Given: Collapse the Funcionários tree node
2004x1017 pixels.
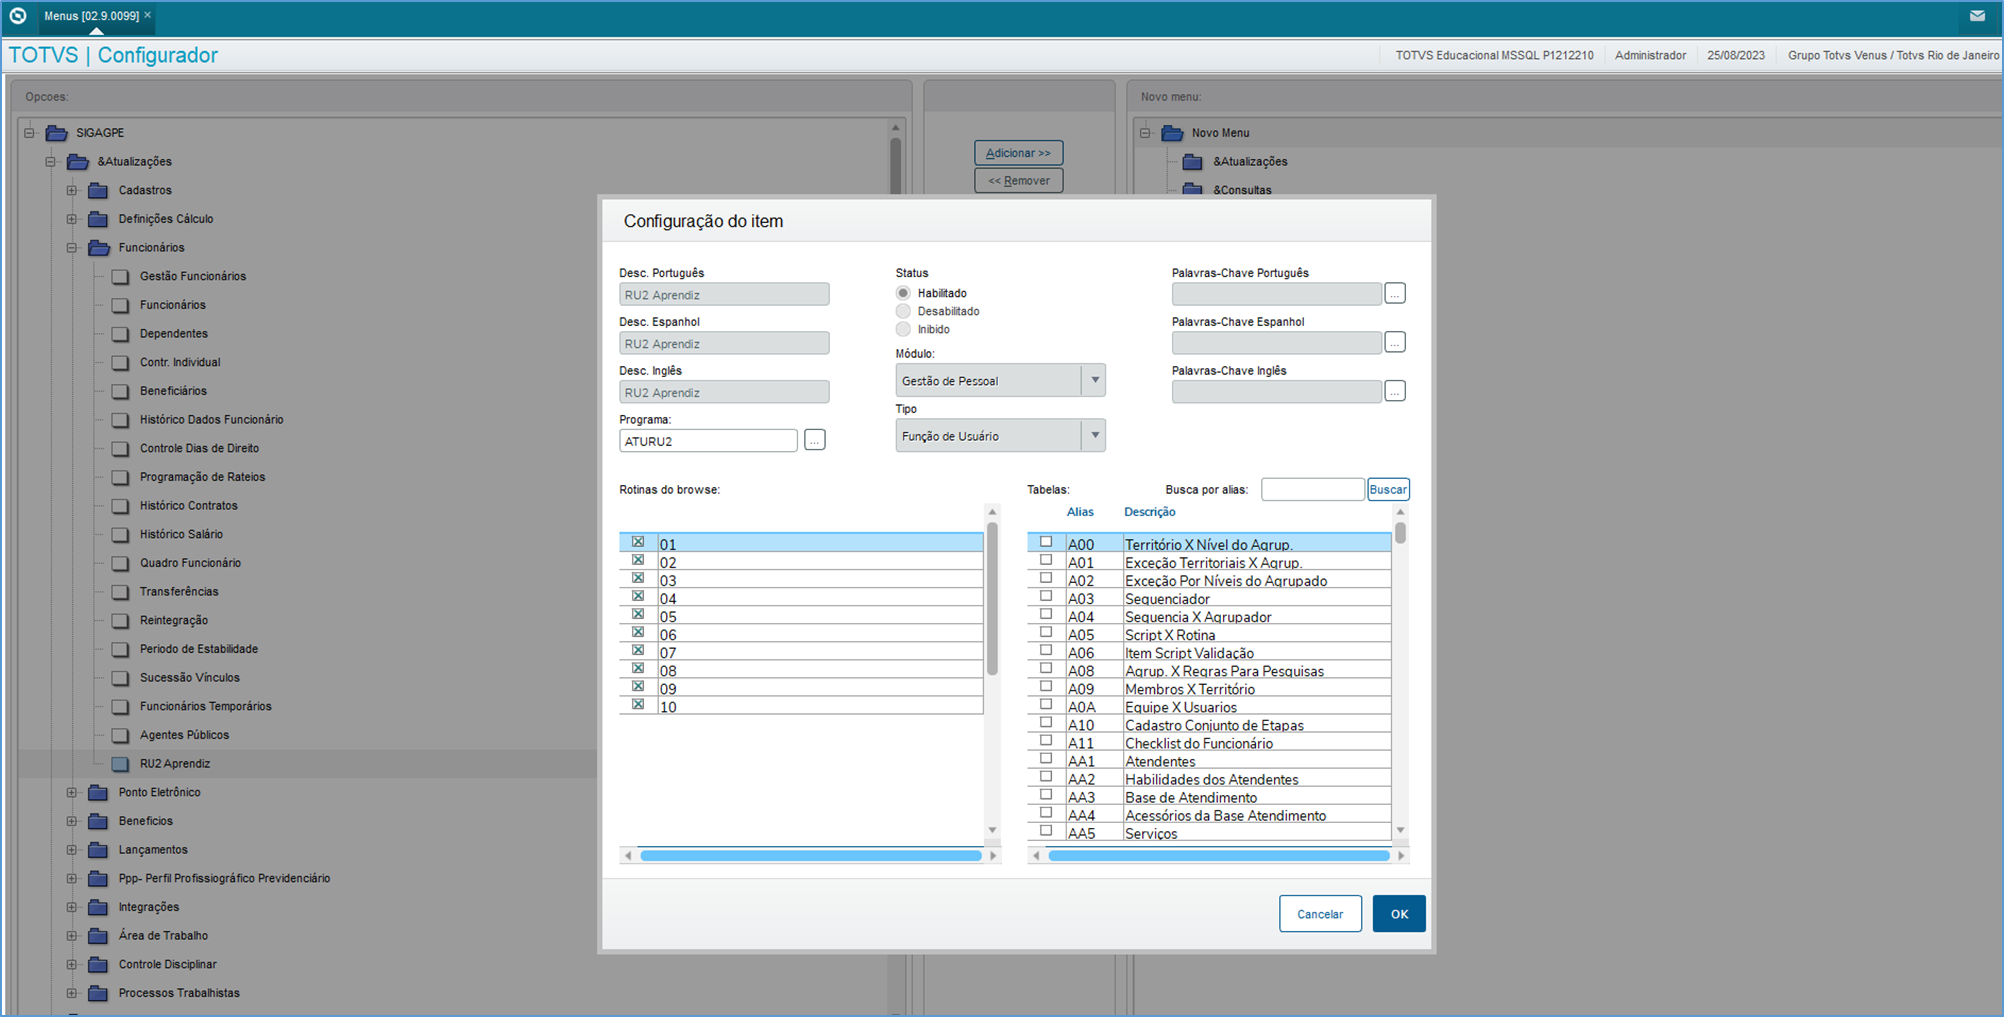Looking at the screenshot, I should pyautogui.click(x=71, y=248).
